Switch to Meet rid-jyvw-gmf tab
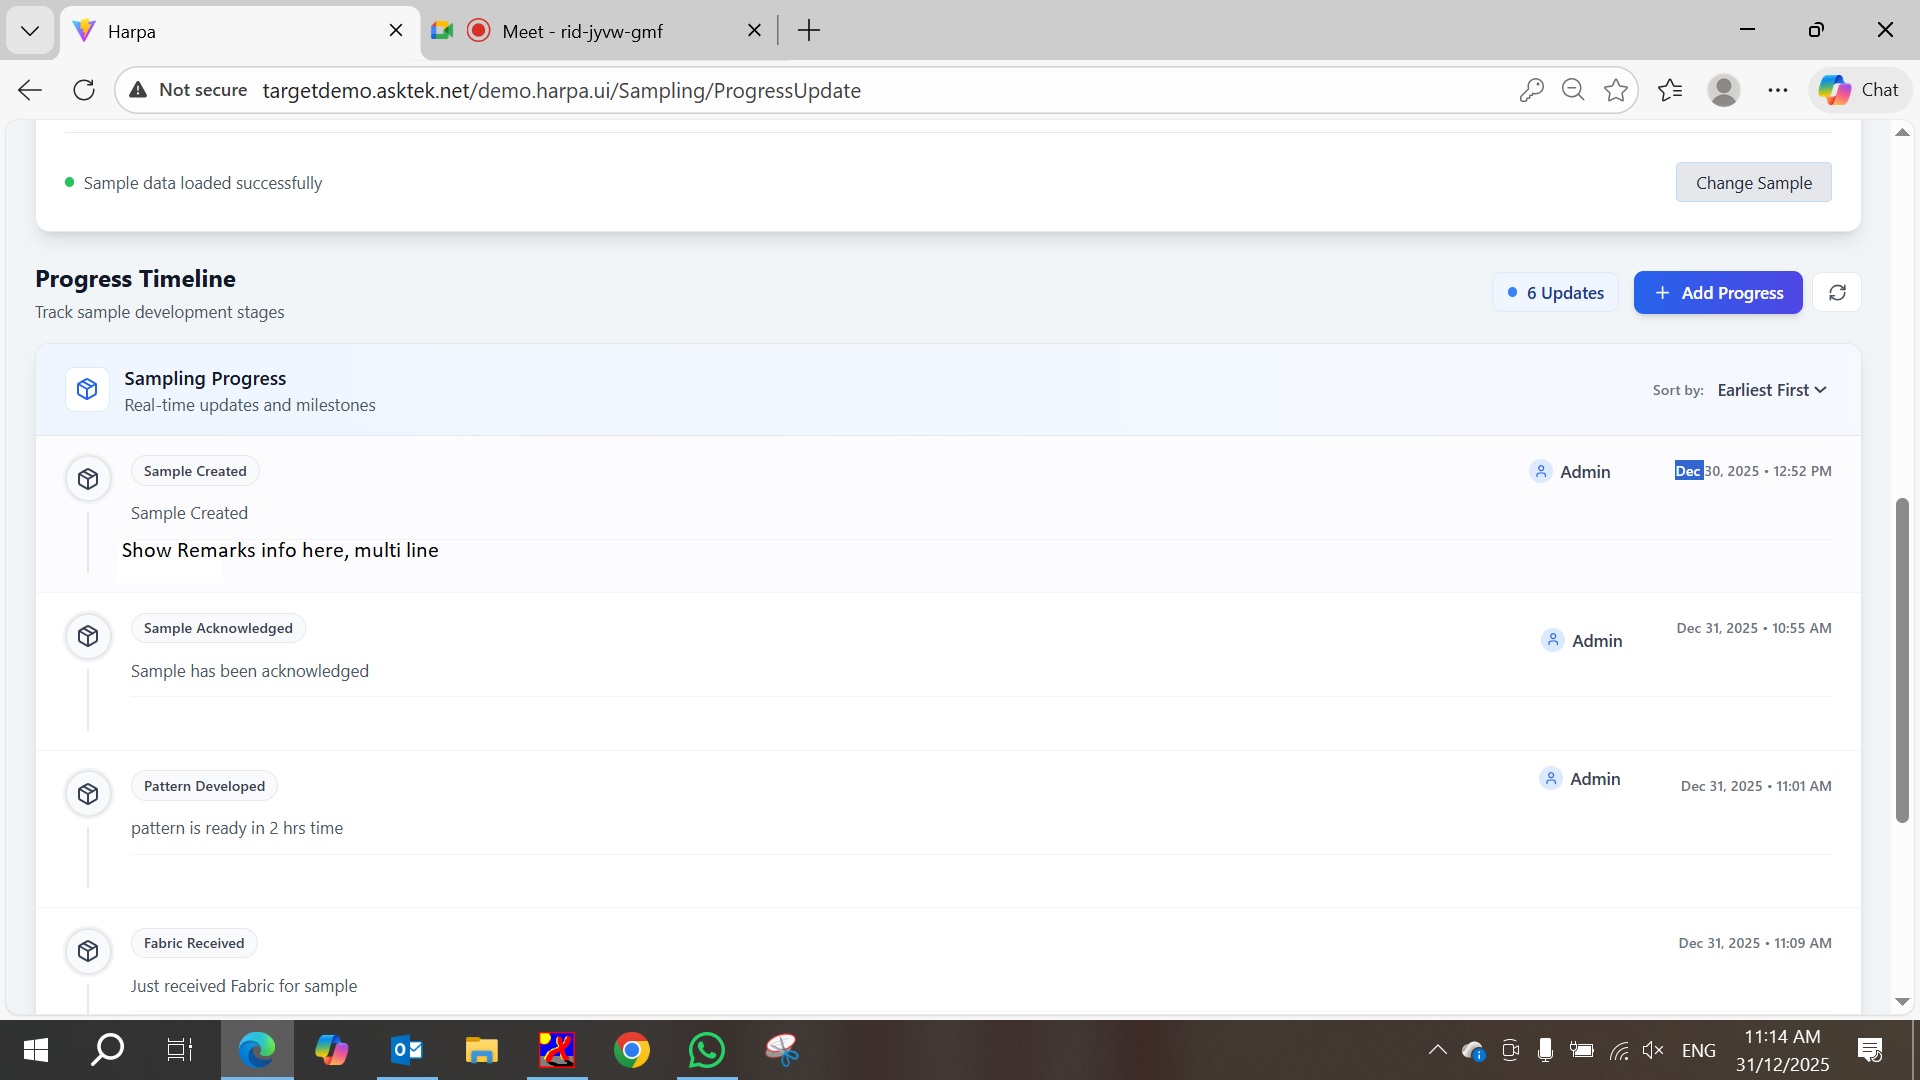This screenshot has width=1920, height=1080. 582,31
